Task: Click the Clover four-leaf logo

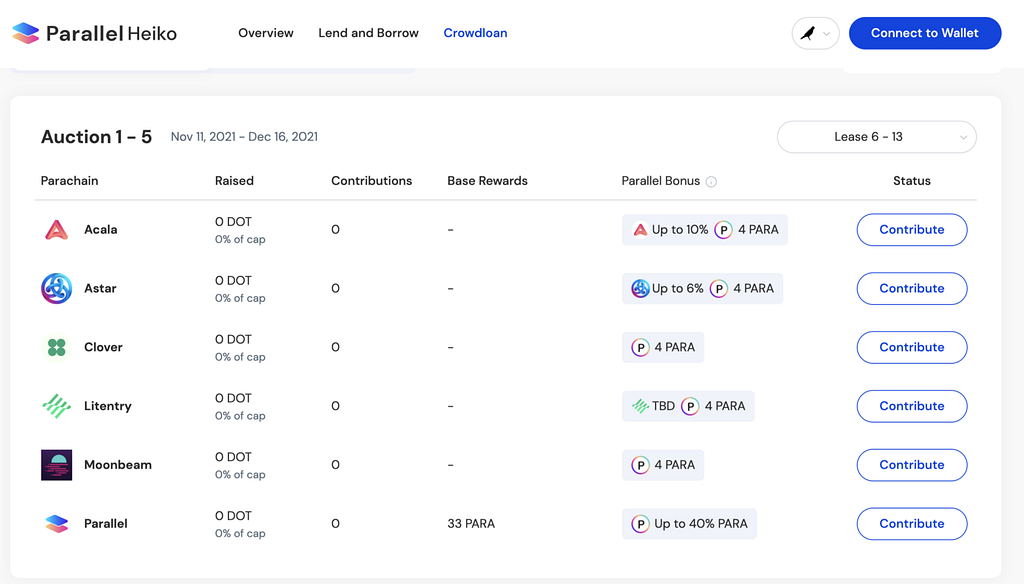Action: (x=56, y=348)
